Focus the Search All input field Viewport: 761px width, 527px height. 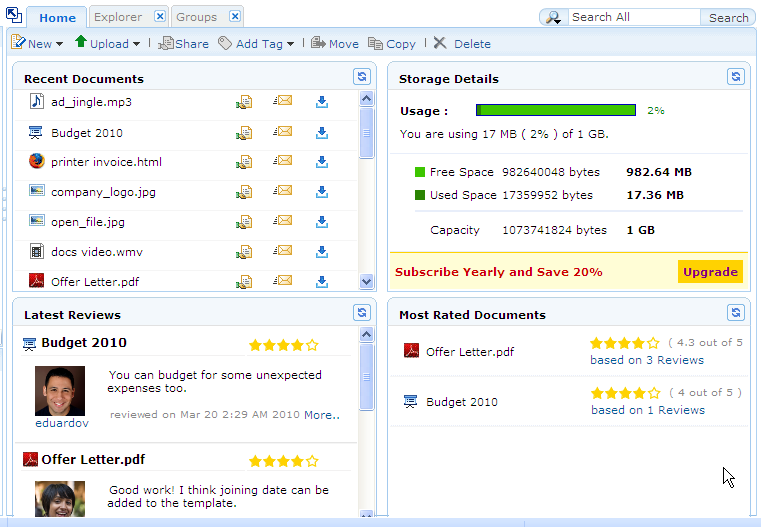(634, 17)
